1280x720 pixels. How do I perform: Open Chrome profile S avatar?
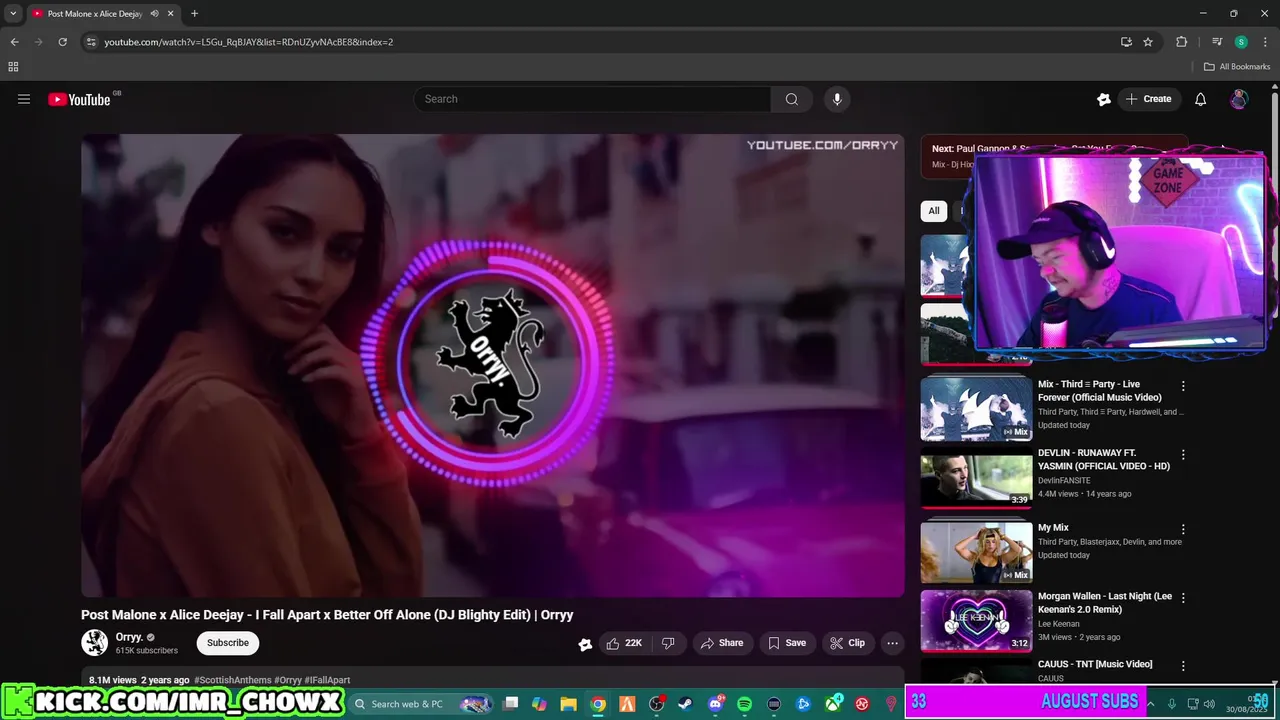point(1241,42)
